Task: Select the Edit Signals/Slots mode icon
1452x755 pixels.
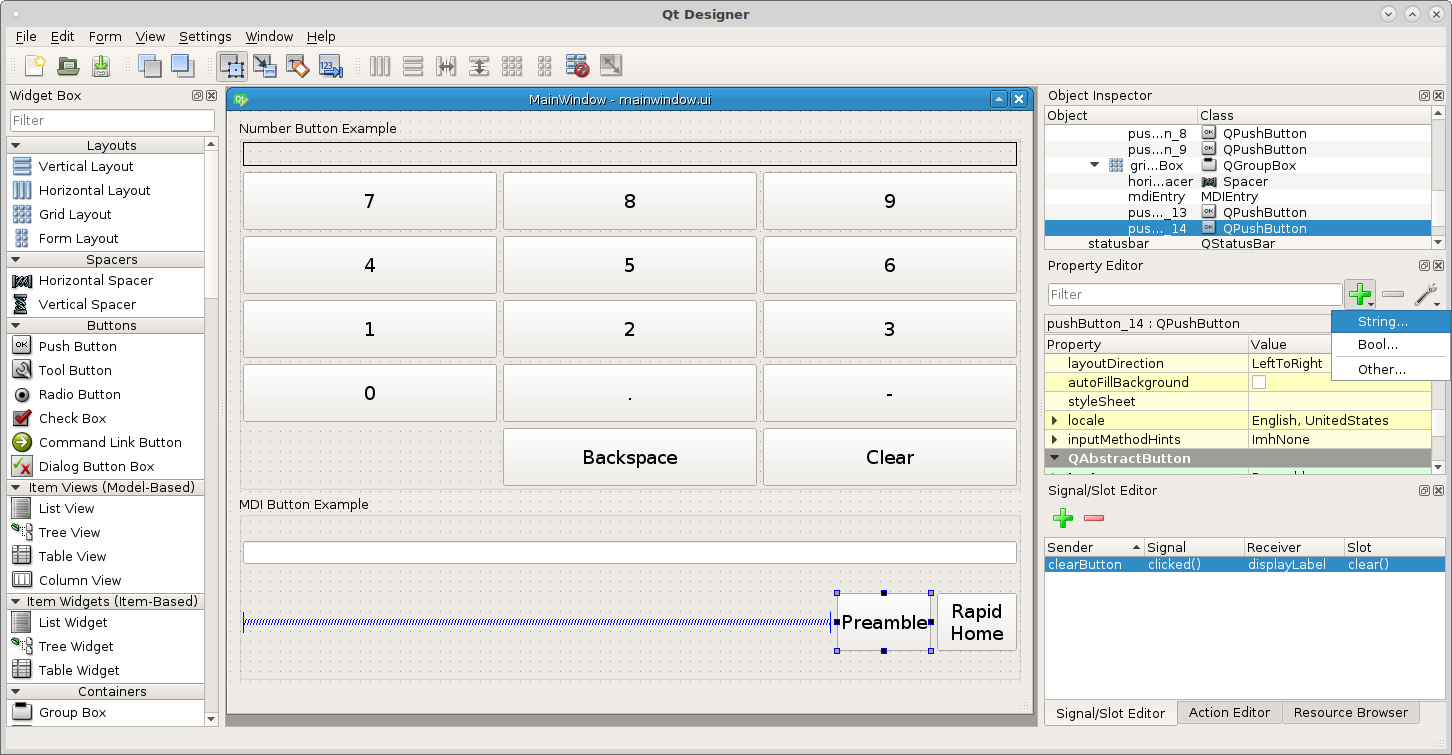Action: pyautogui.click(x=265, y=66)
